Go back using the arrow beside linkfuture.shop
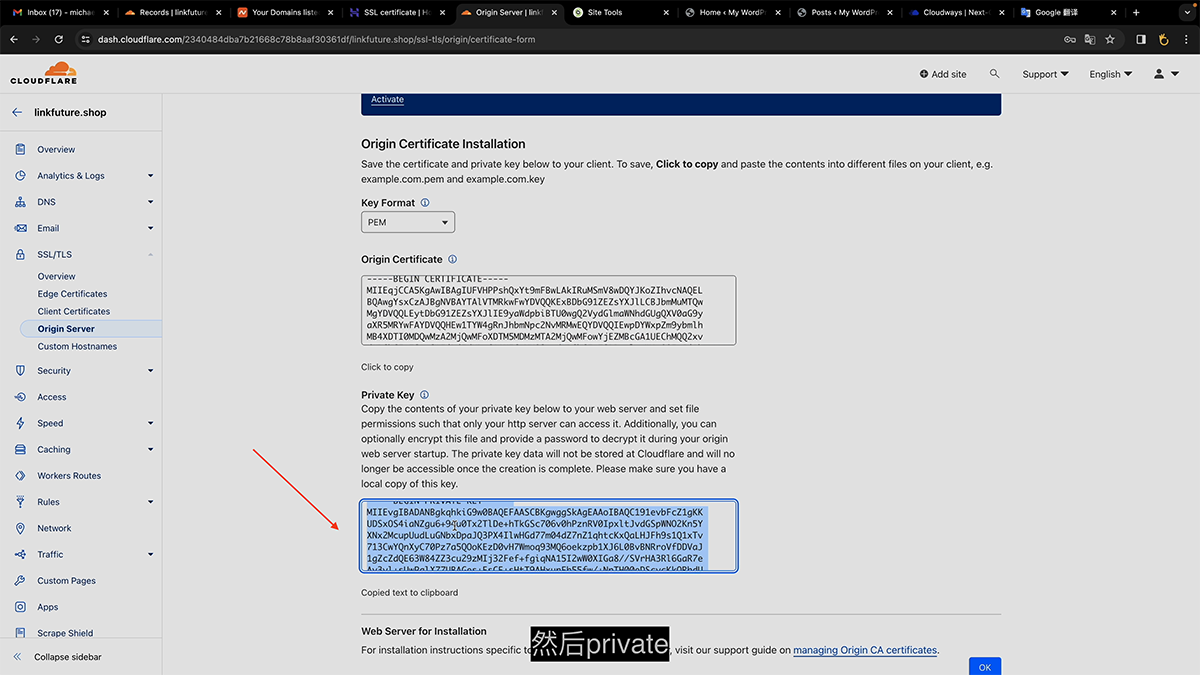 click(x=17, y=113)
